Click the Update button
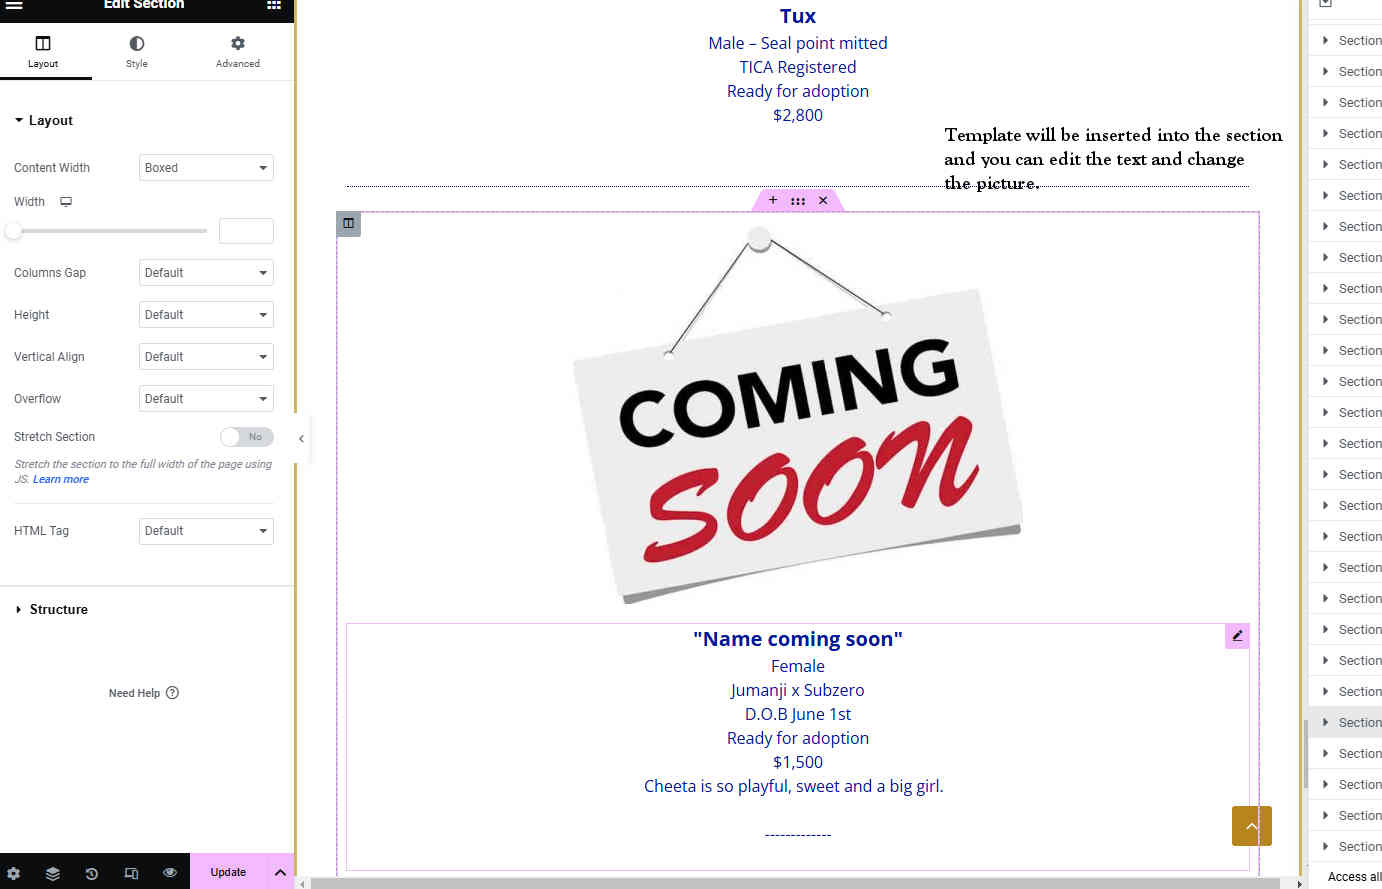The width and height of the screenshot is (1382, 889). (x=228, y=872)
